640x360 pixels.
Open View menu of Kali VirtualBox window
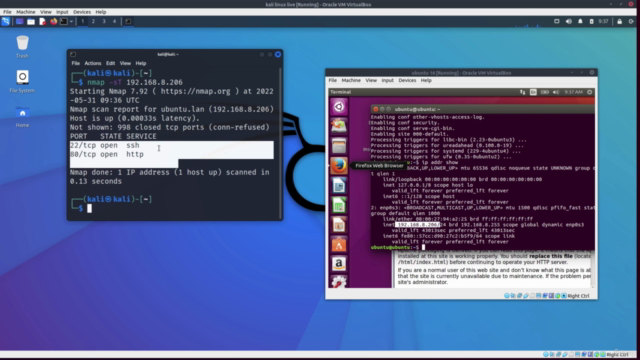[46, 12]
